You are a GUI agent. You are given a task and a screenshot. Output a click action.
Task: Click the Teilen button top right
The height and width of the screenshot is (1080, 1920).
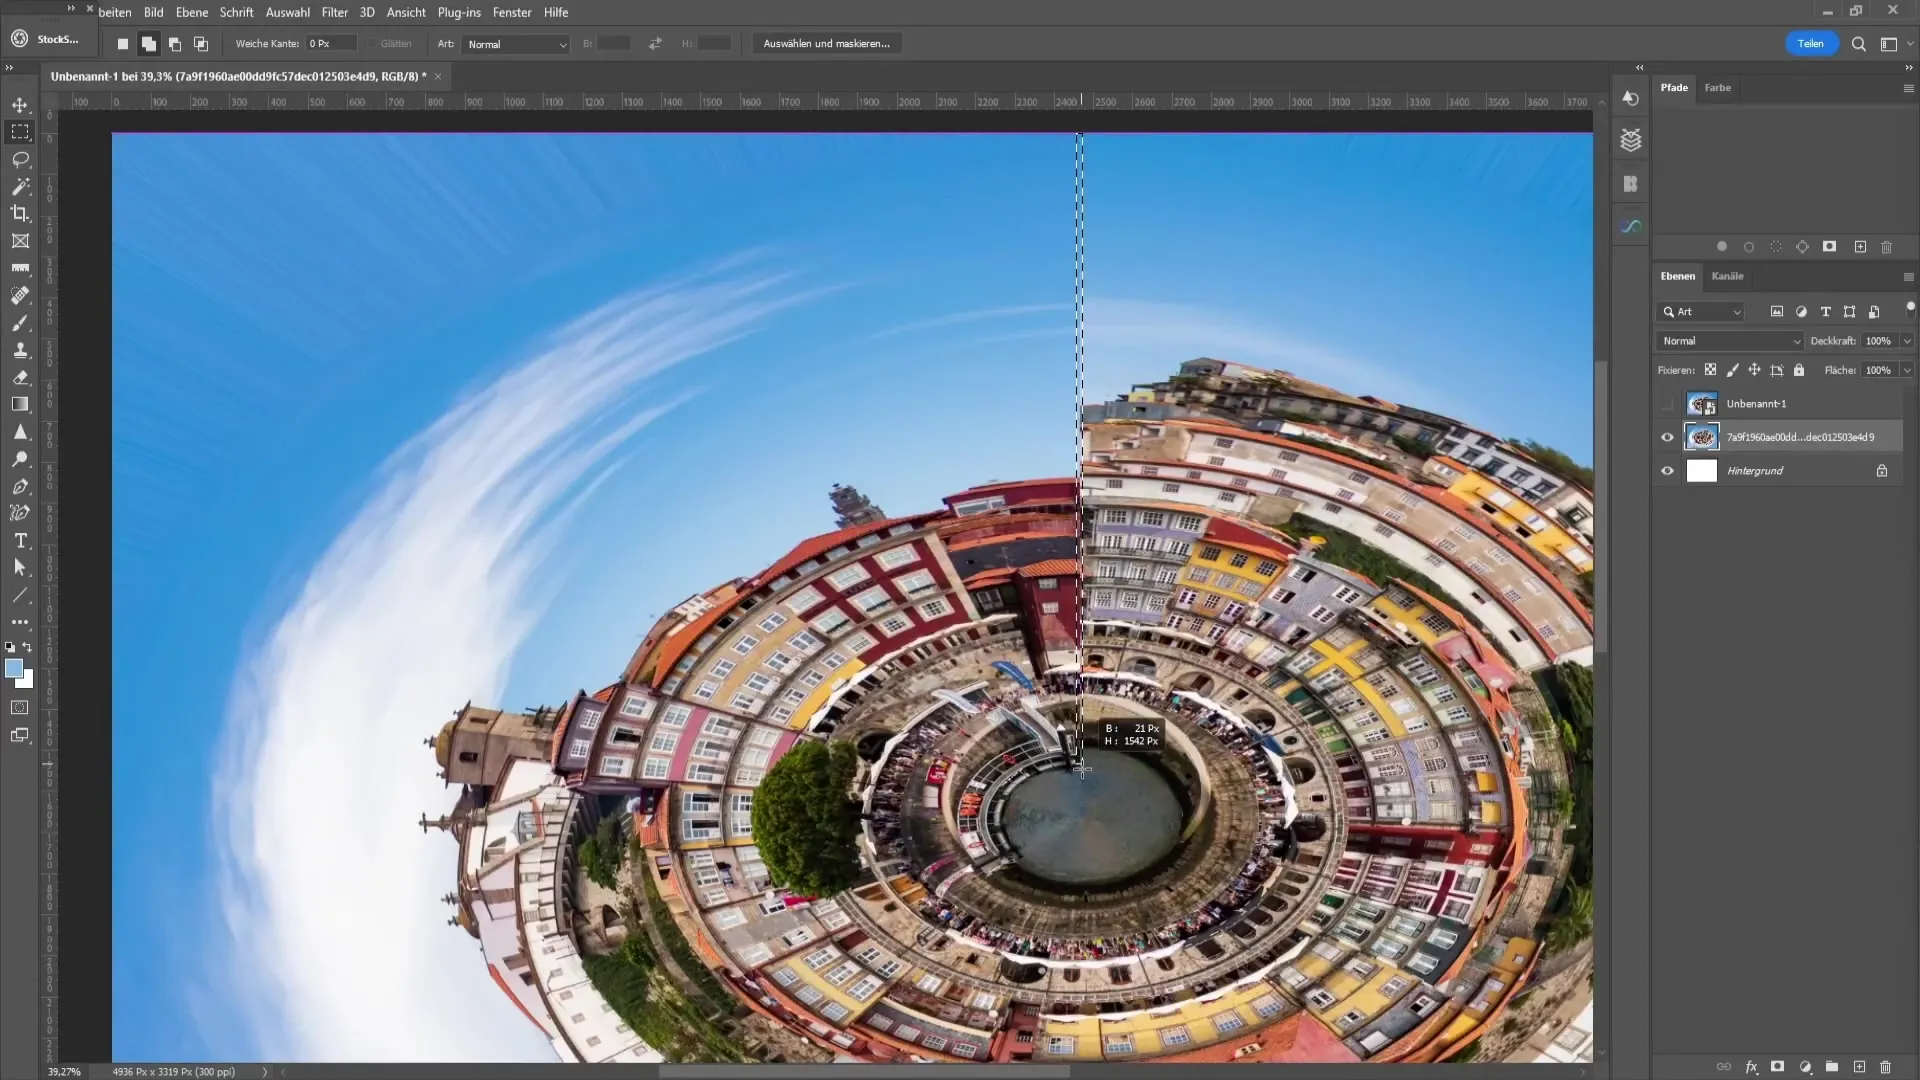point(1811,44)
